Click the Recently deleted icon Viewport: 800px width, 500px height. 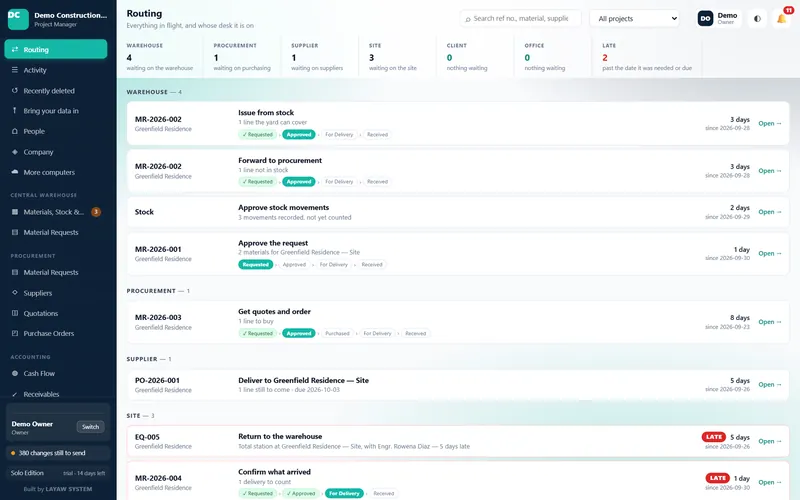click(x=15, y=90)
